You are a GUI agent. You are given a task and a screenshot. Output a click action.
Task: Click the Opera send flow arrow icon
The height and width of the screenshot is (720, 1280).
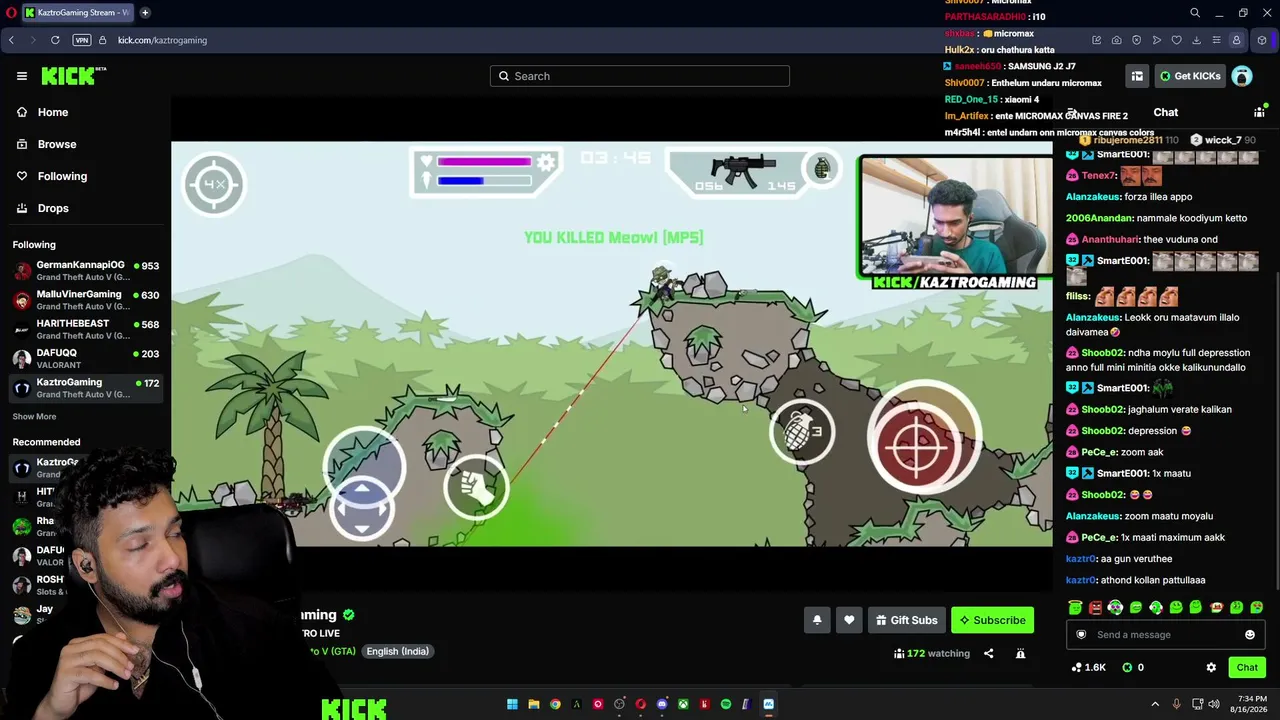(x=1156, y=40)
